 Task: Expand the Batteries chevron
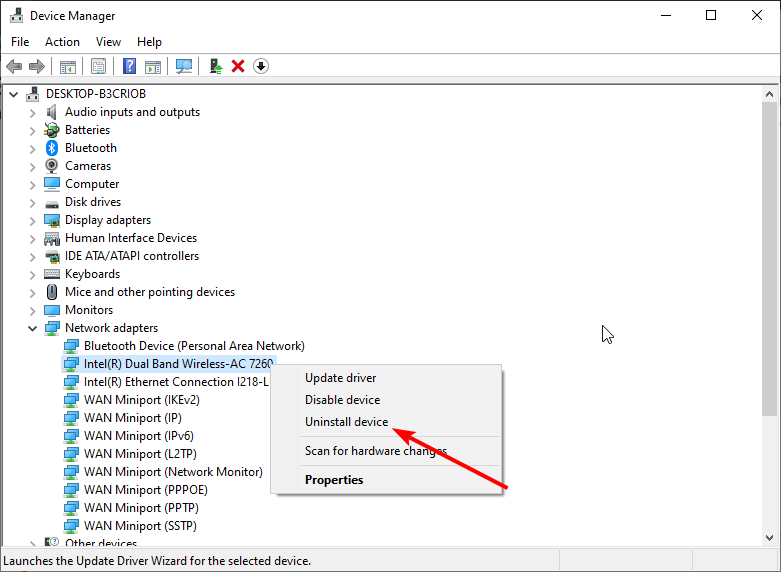pyautogui.click(x=33, y=131)
